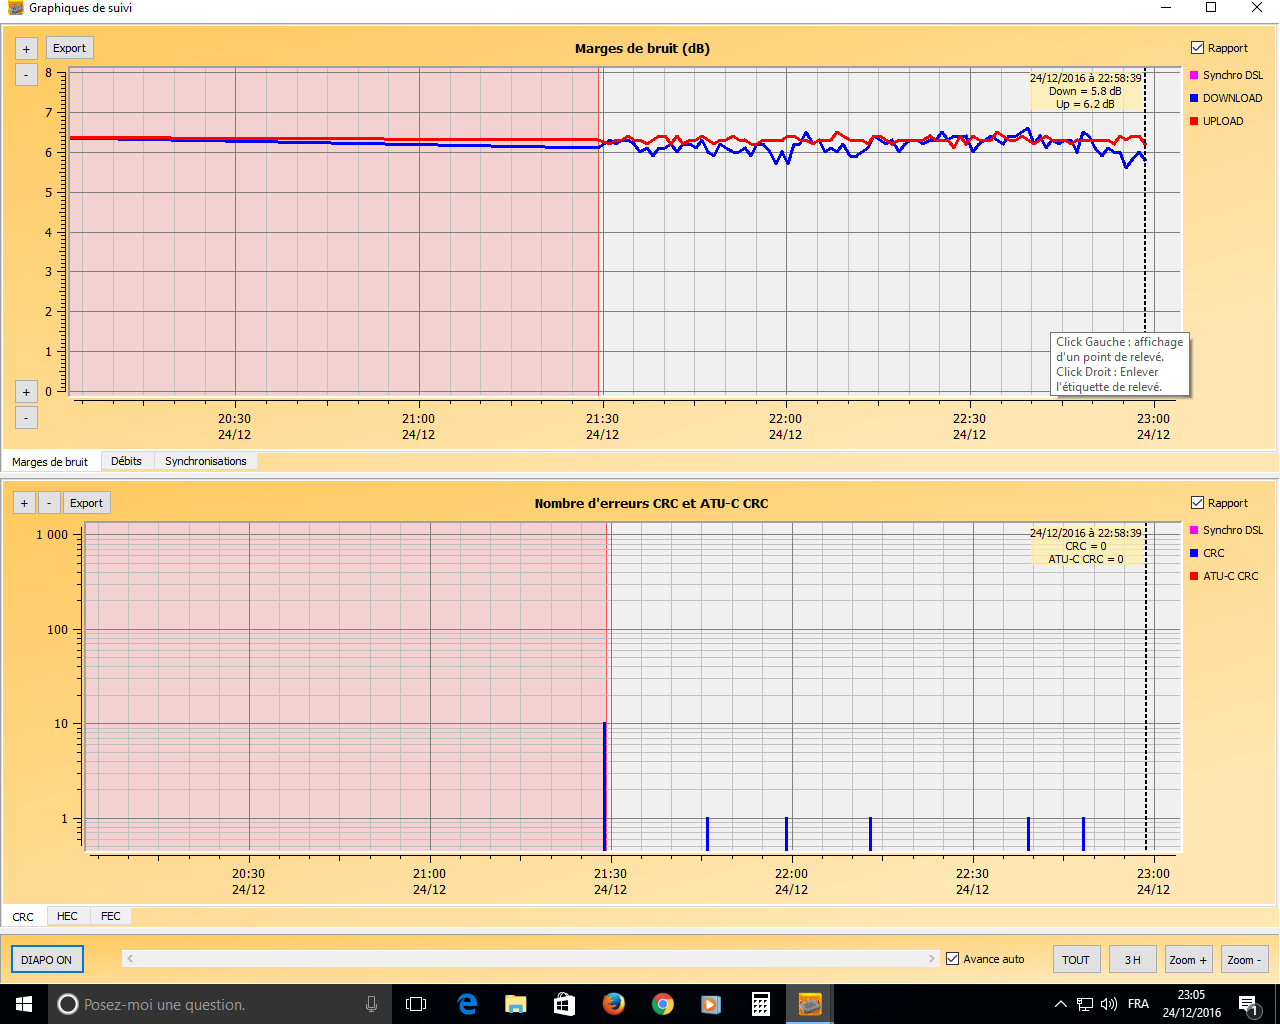Open File Explorer from the taskbar
Image resolution: width=1280 pixels, height=1024 pixels.
coord(516,1004)
